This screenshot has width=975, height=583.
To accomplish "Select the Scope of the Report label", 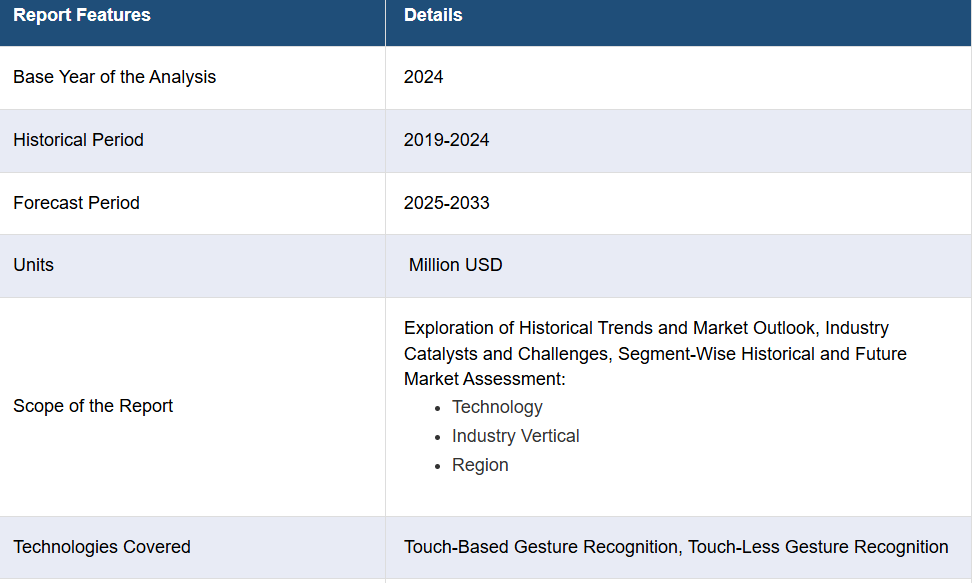I will 93,406.
